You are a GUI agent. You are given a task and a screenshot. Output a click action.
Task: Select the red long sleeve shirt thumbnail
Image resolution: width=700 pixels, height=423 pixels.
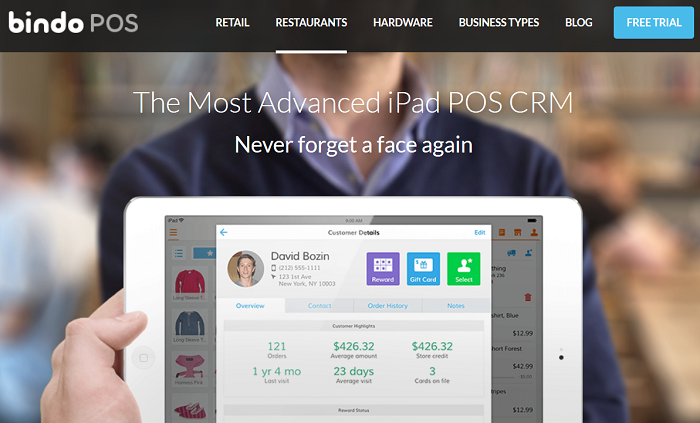tap(190, 284)
